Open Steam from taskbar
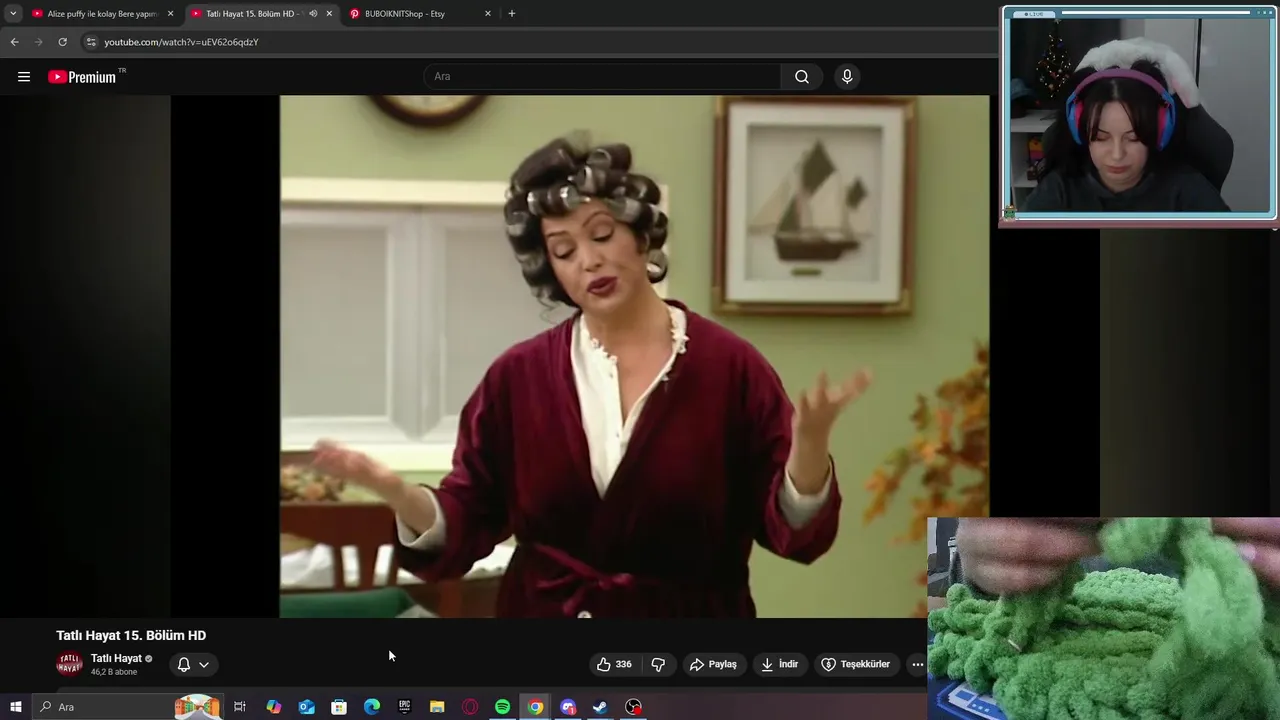 click(600, 707)
